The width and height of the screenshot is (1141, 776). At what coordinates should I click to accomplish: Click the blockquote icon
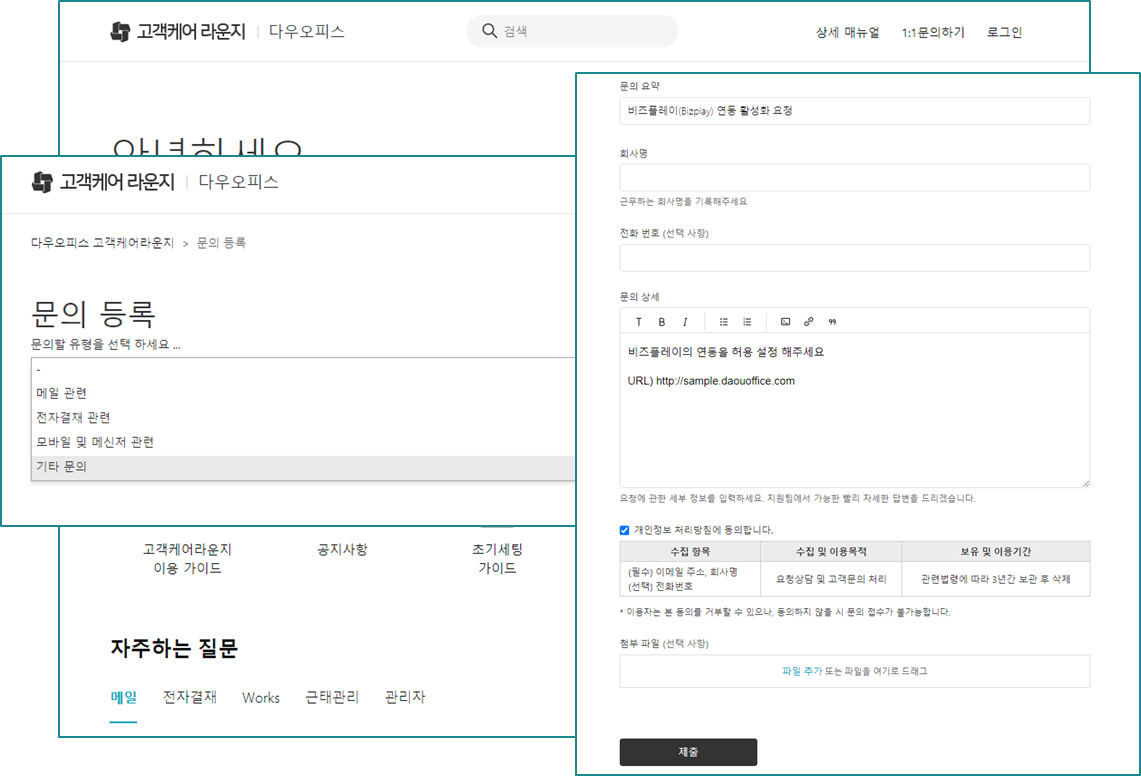832,322
